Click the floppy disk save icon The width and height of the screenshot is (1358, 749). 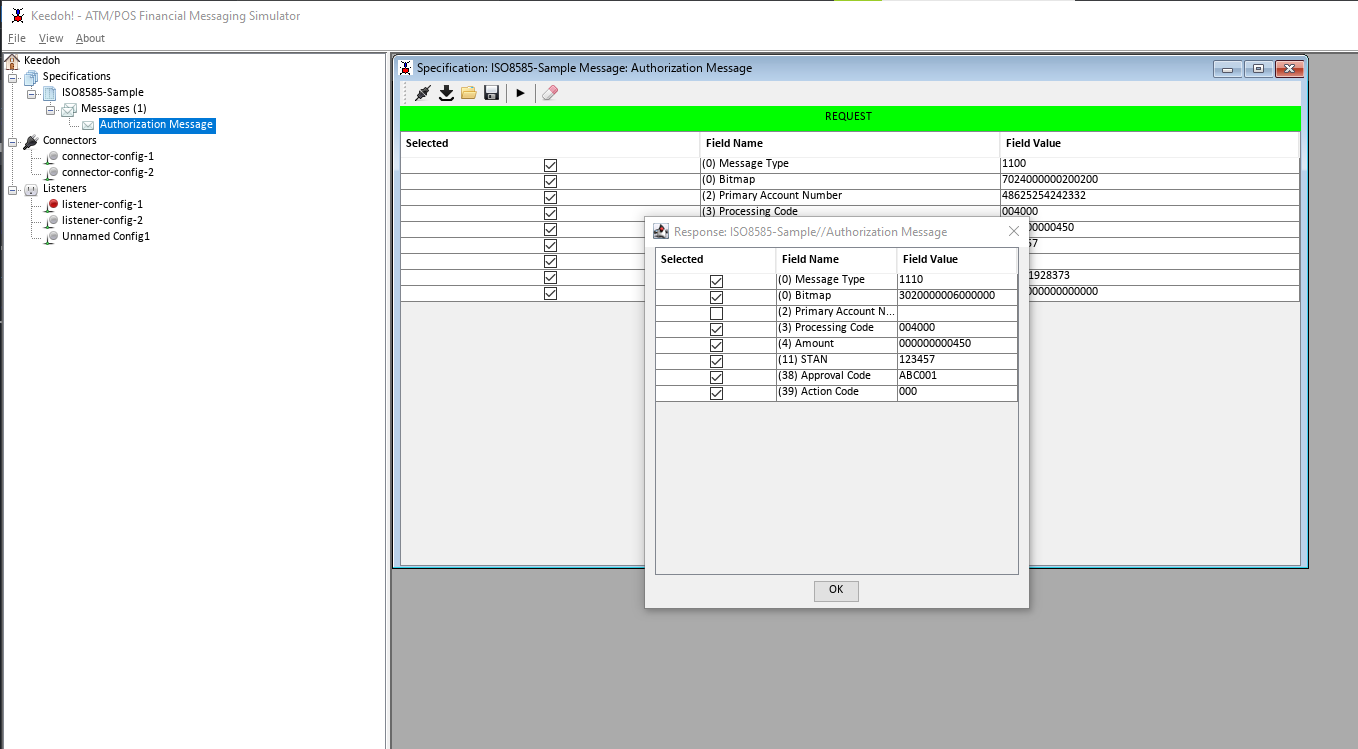491,93
